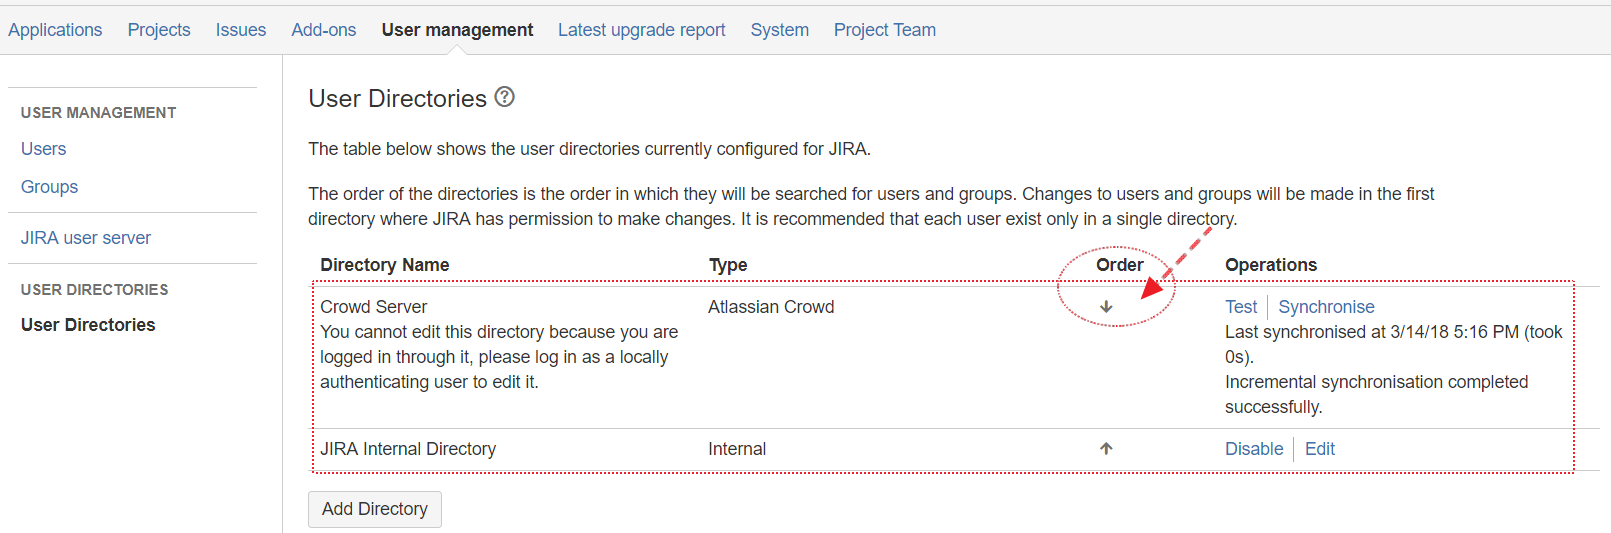Synchronise the Crowd Server directory
The image size is (1611, 533).
(1326, 307)
